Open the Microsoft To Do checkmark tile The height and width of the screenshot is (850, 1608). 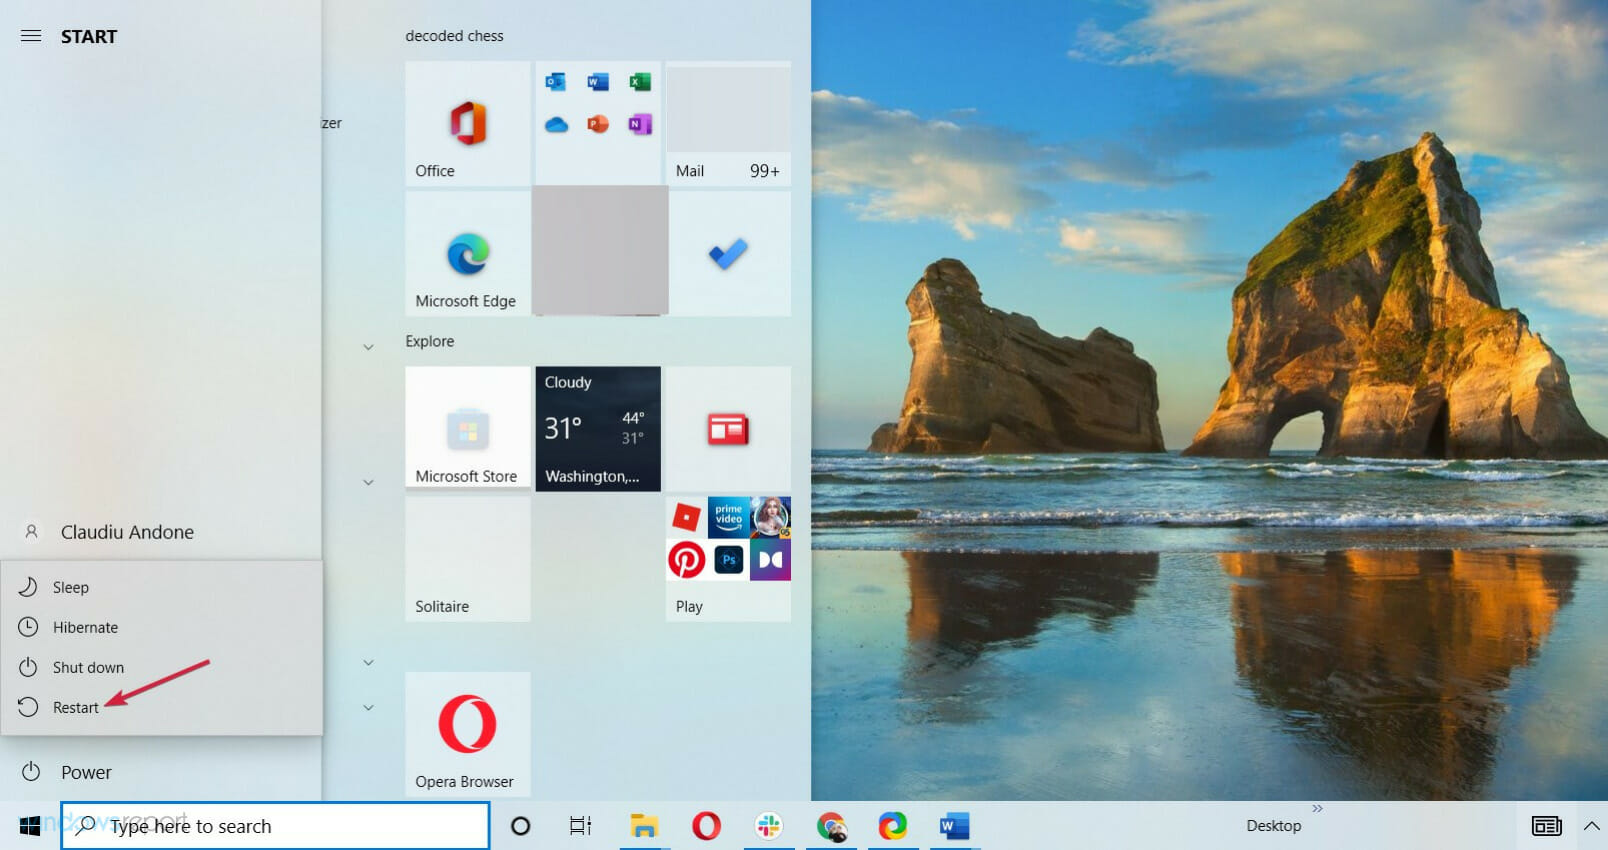point(728,254)
